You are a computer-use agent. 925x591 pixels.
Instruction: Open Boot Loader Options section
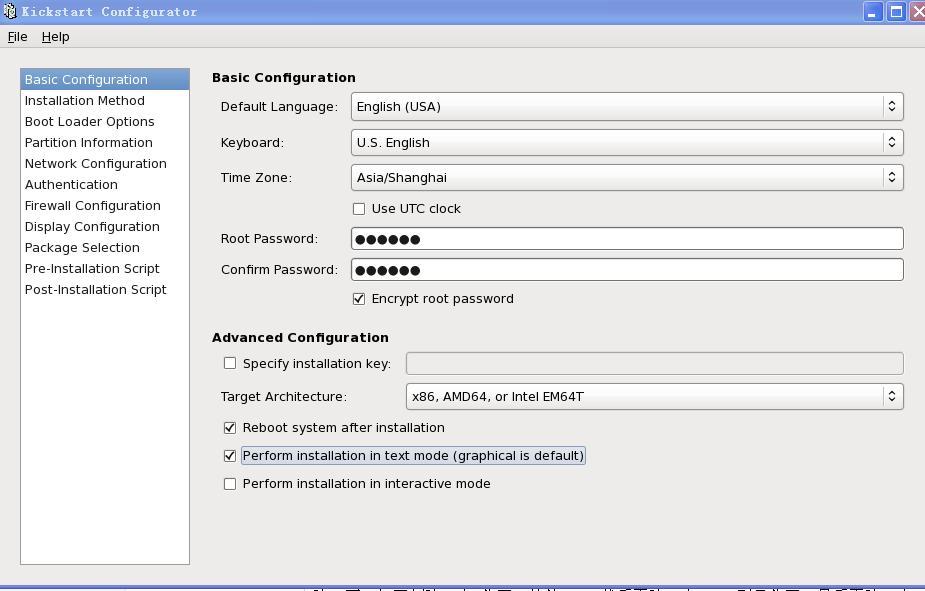(x=105, y=122)
